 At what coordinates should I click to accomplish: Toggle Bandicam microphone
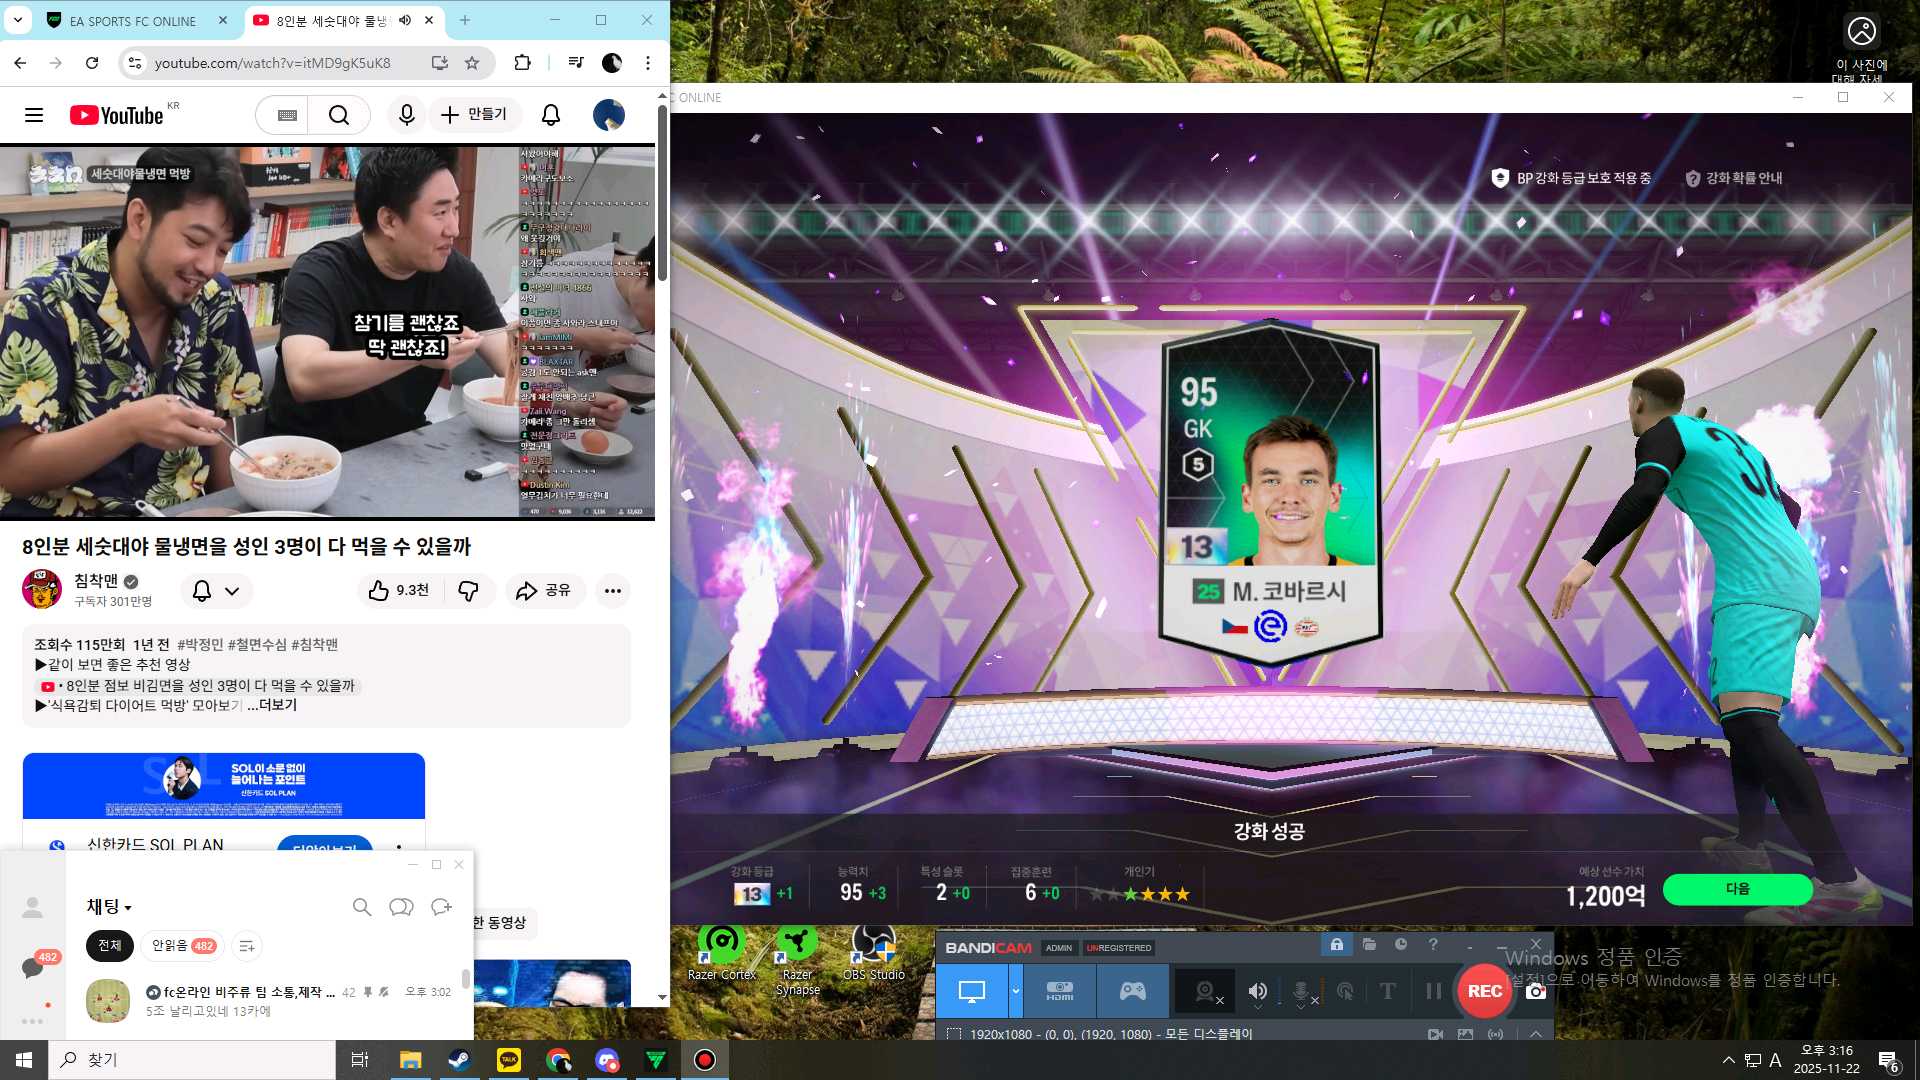point(1303,991)
